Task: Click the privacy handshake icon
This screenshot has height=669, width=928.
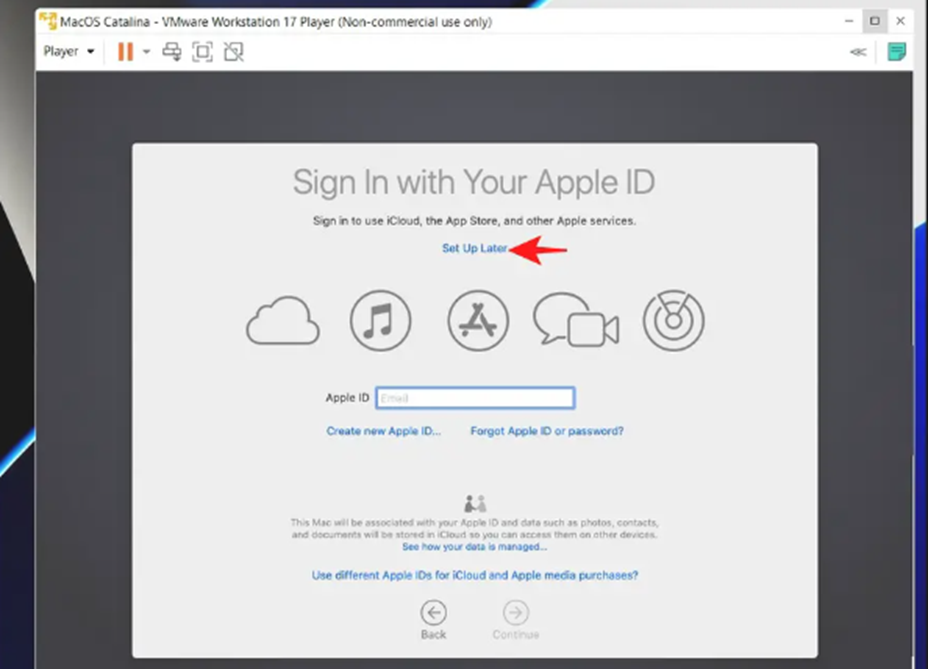Action: (475, 504)
